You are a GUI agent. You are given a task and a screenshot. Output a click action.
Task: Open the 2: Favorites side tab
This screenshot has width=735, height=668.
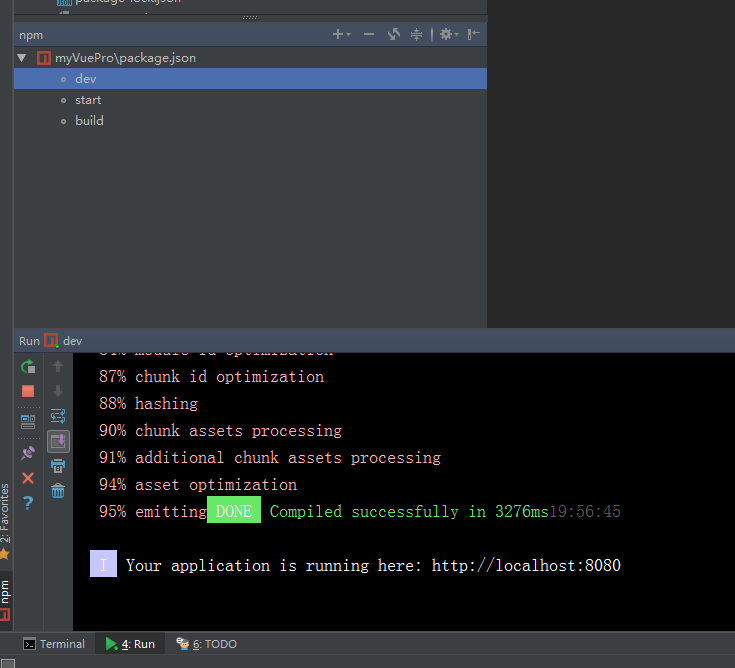(5, 521)
